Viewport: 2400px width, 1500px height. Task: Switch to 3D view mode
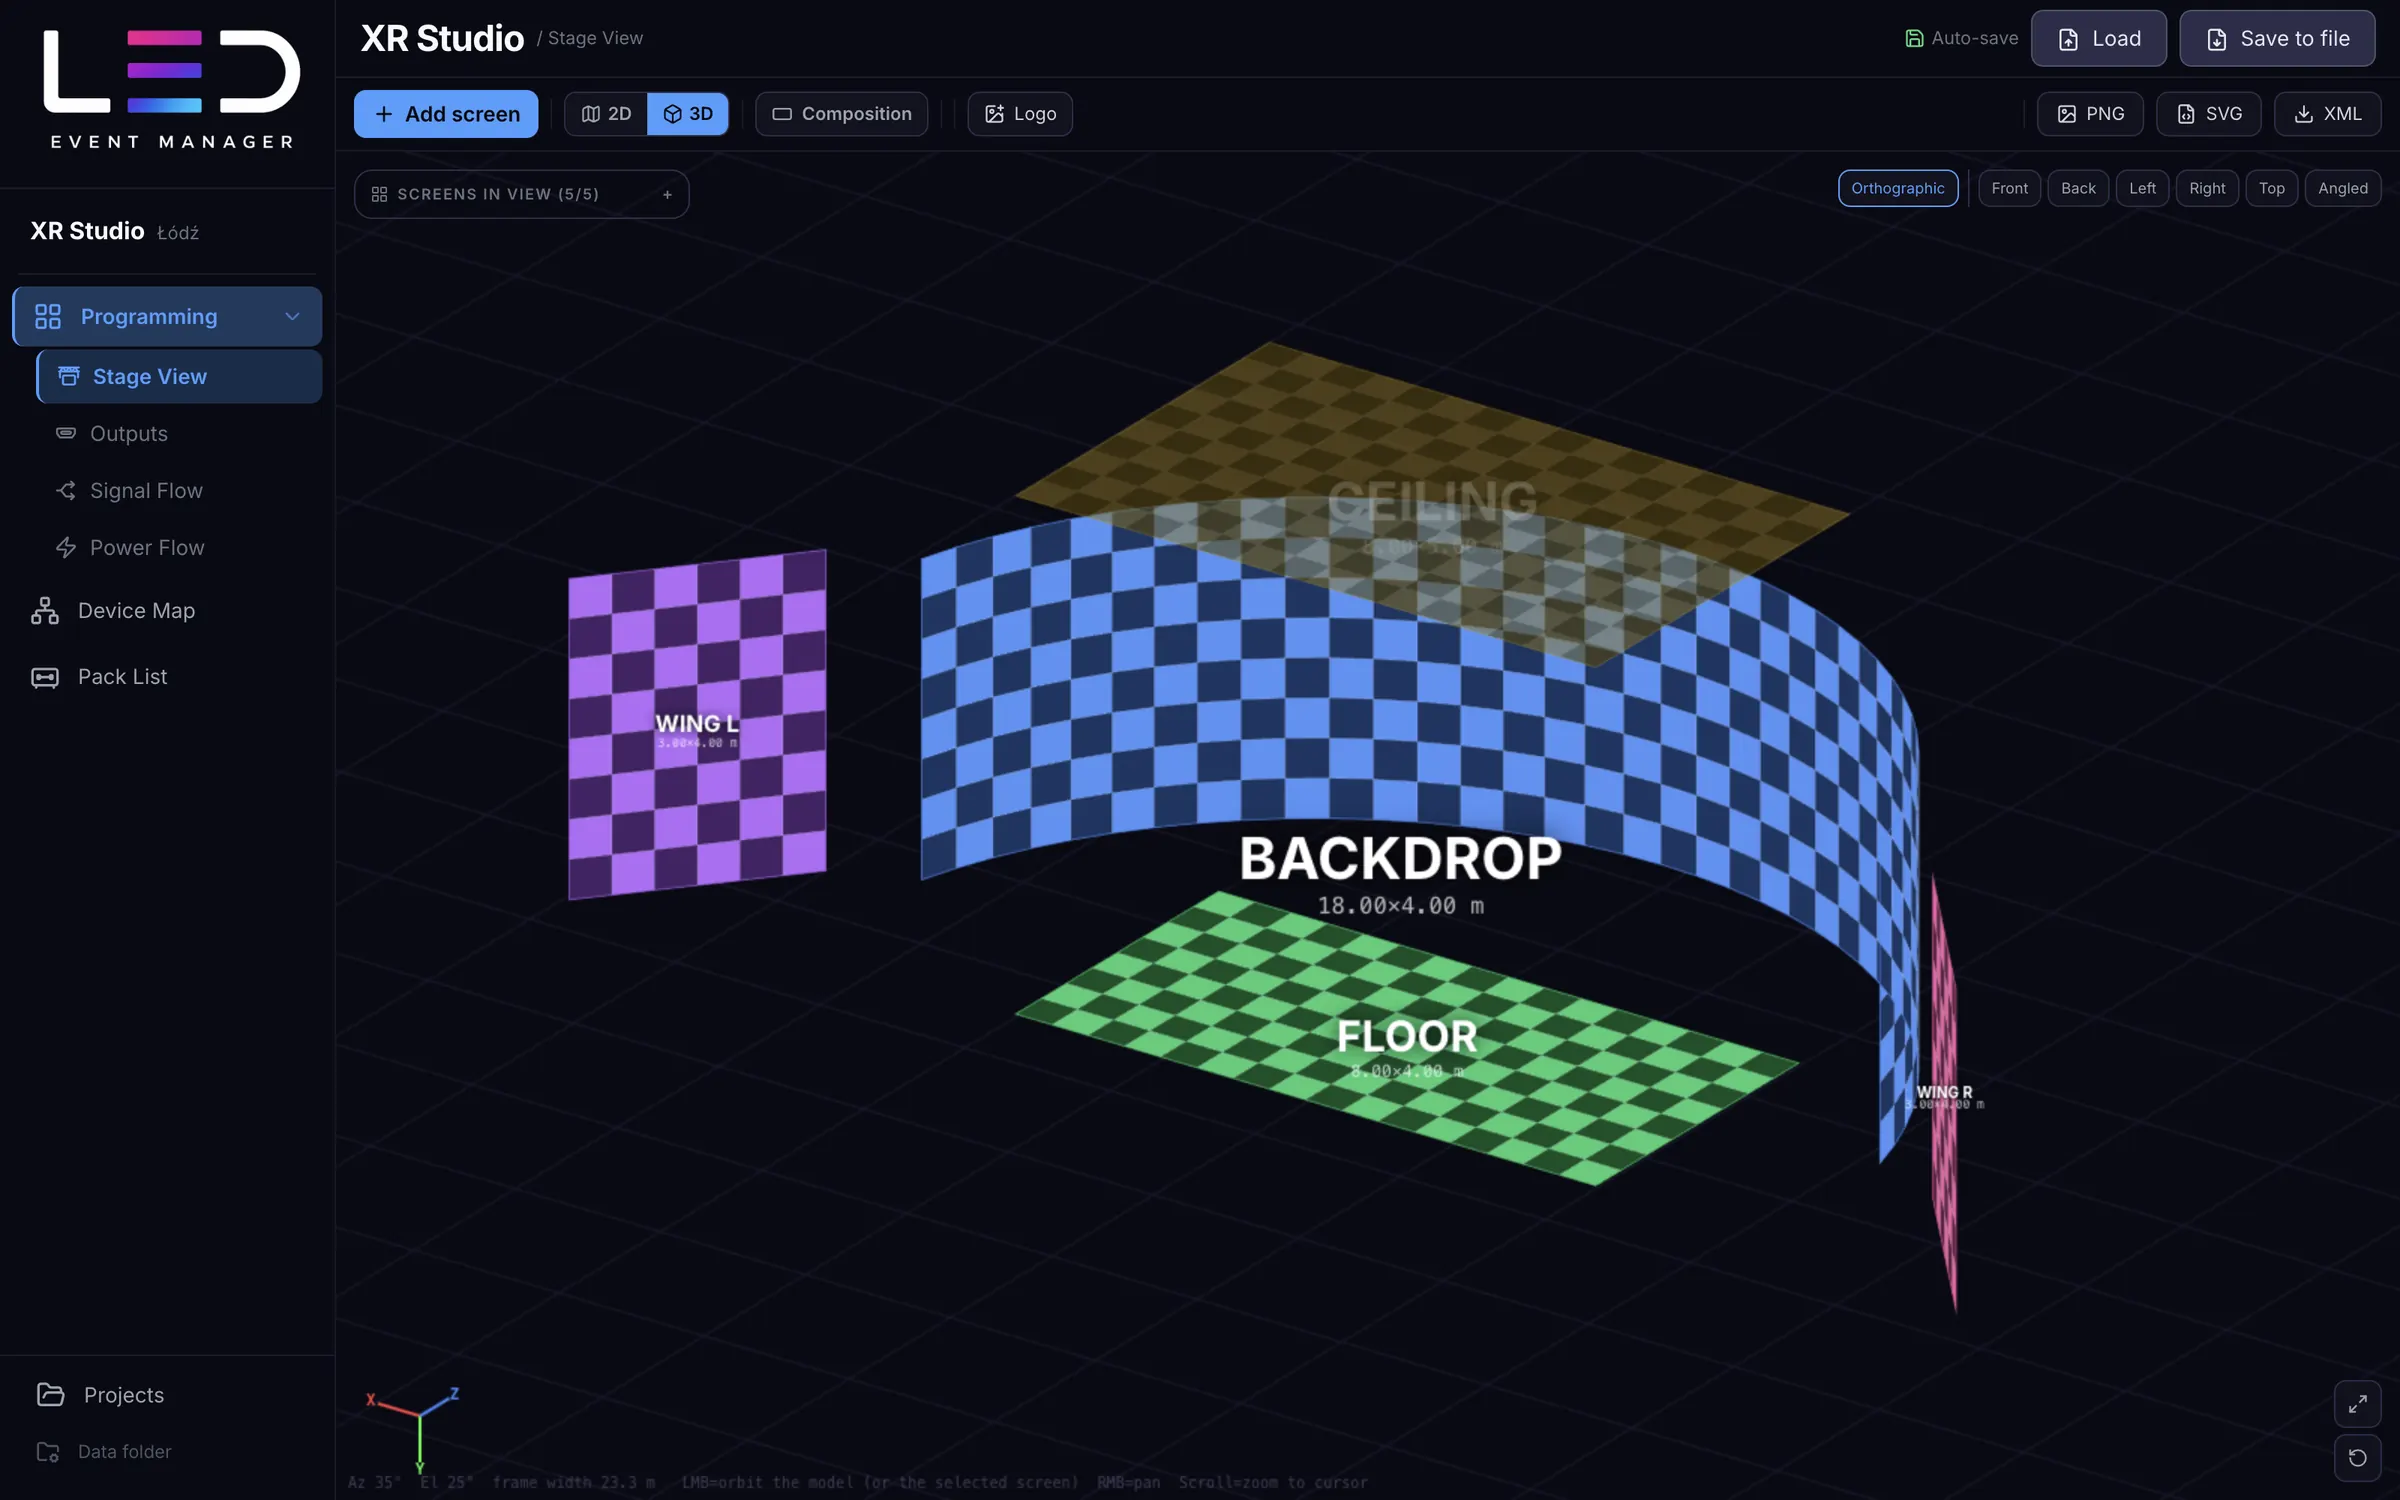688,114
